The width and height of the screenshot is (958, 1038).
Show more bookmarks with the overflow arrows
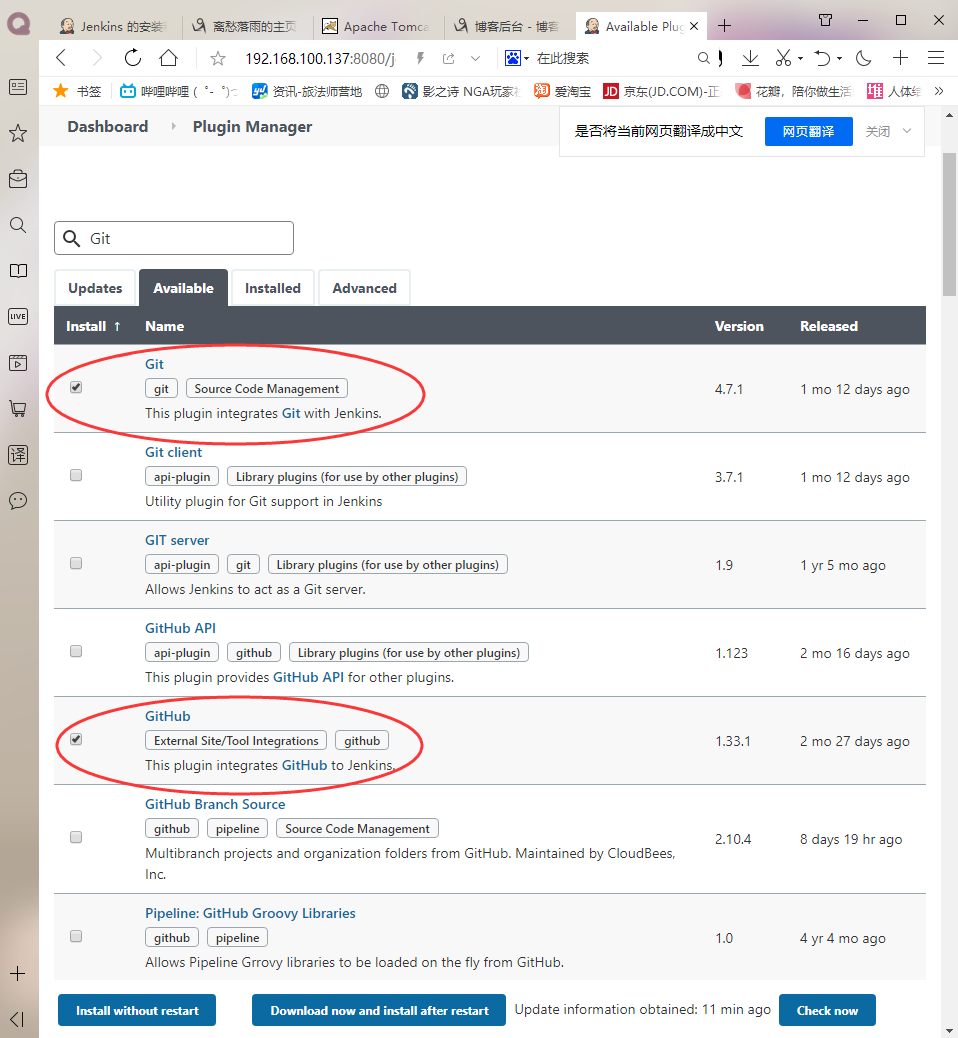point(939,91)
